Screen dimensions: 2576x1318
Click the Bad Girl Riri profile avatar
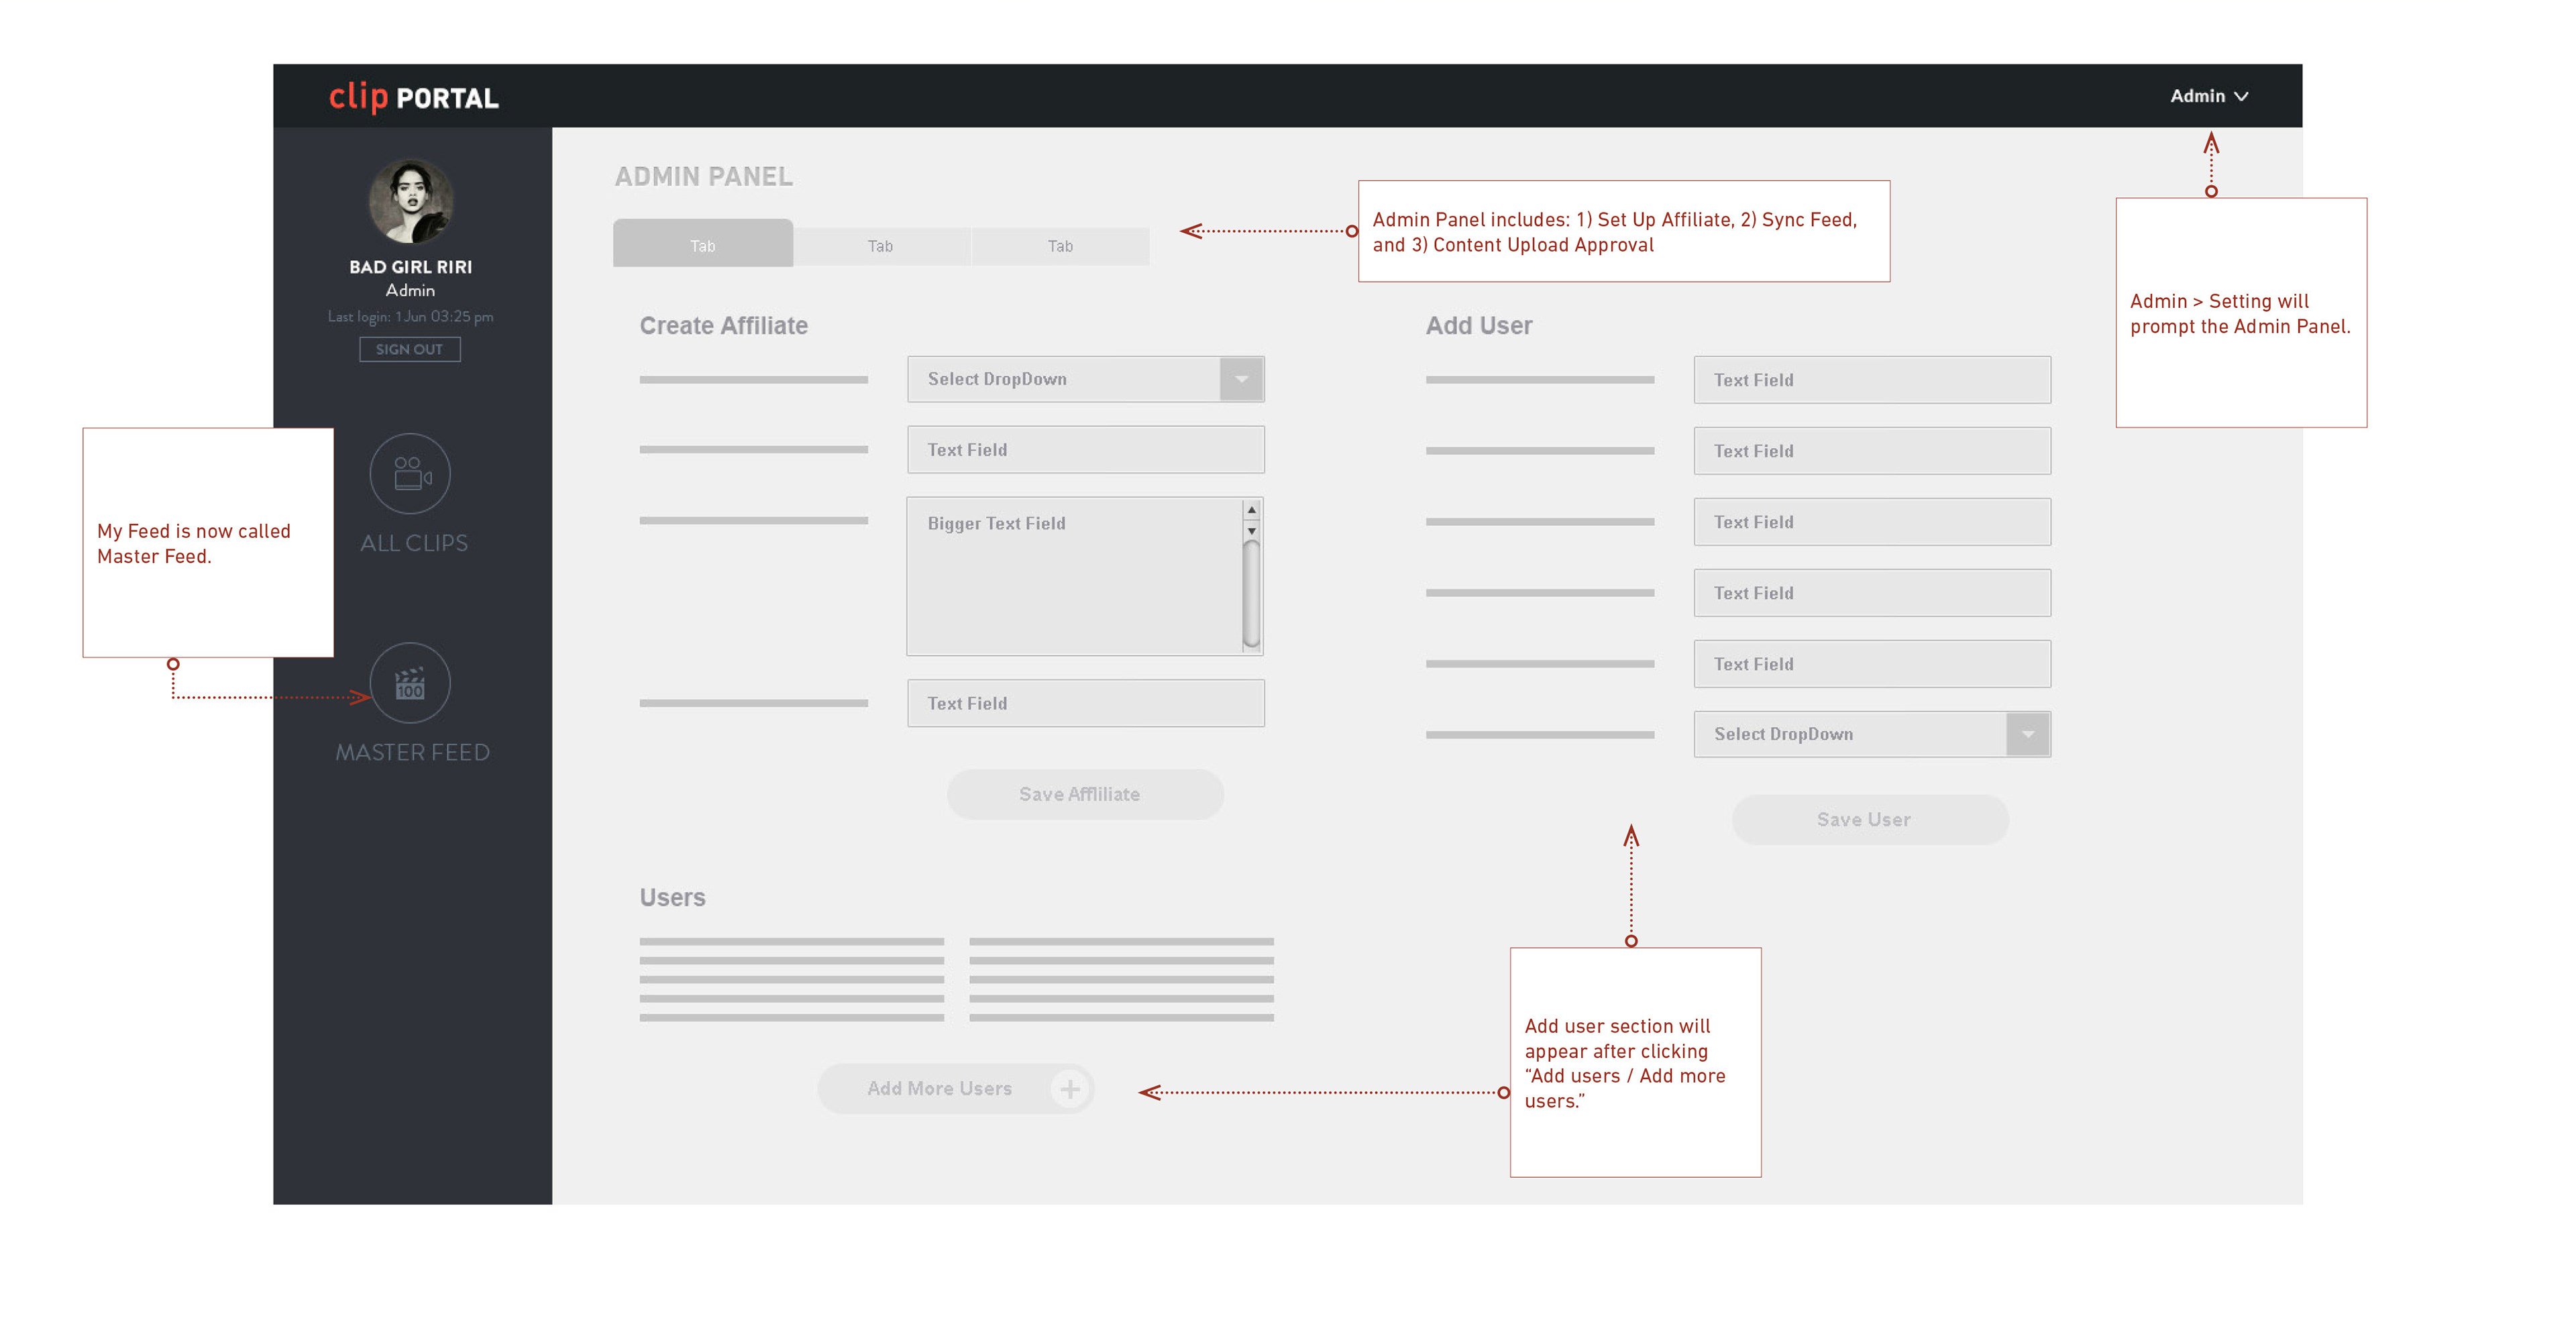tap(410, 201)
